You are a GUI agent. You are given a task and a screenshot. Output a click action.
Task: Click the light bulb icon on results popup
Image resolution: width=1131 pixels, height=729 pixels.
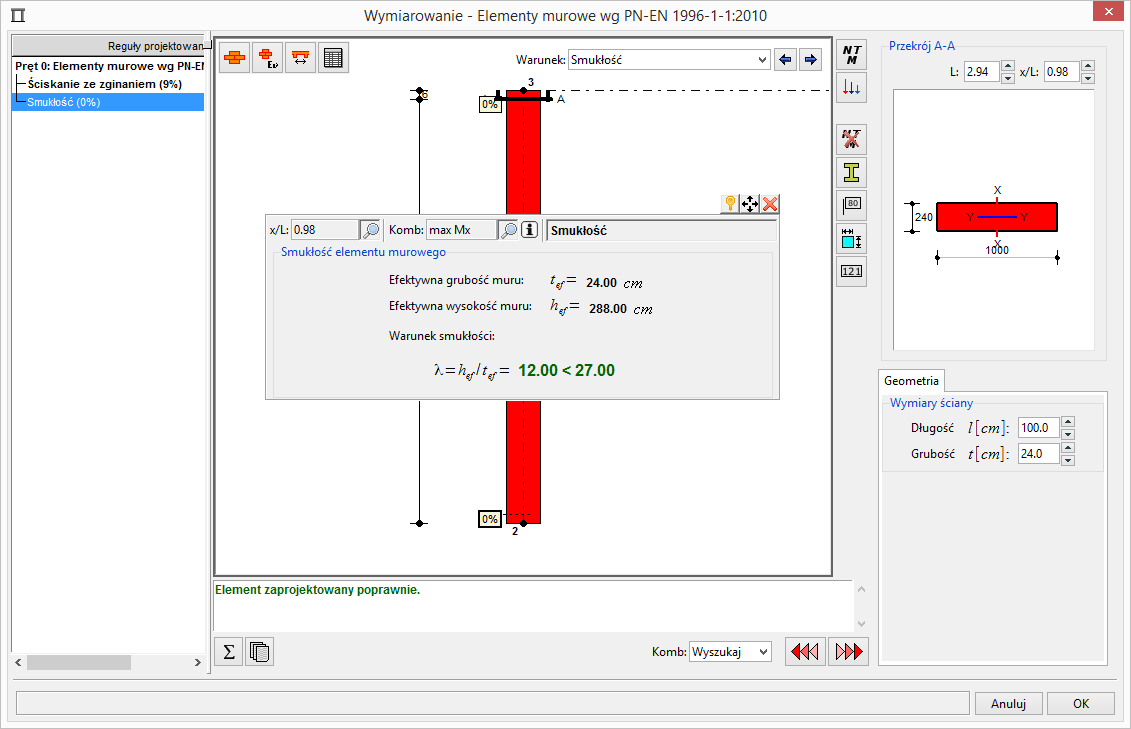click(x=731, y=204)
